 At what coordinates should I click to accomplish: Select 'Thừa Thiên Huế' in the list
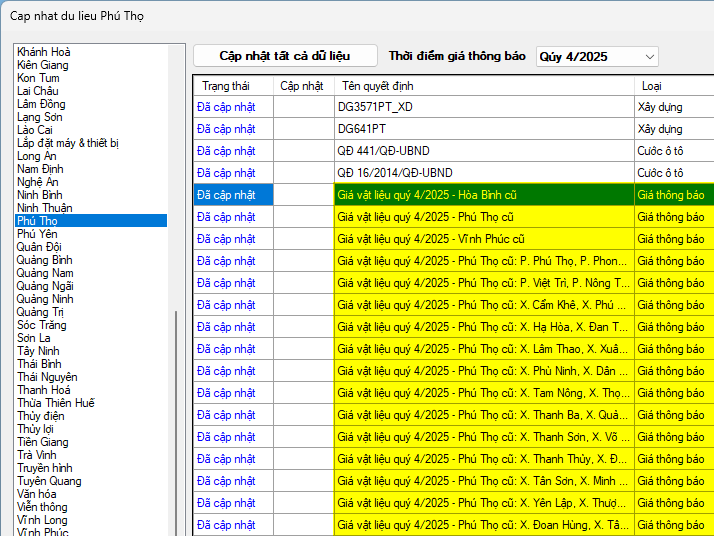pos(56,403)
